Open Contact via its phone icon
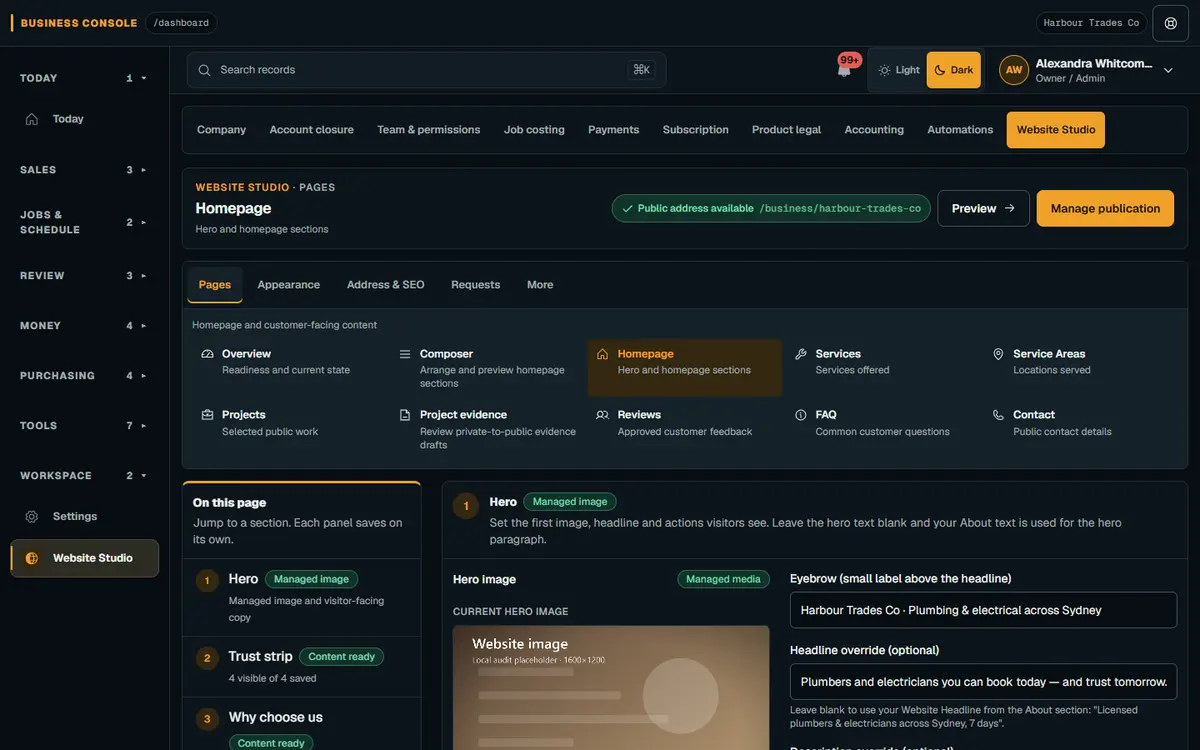Viewport: 1200px width, 750px height. click(998, 415)
